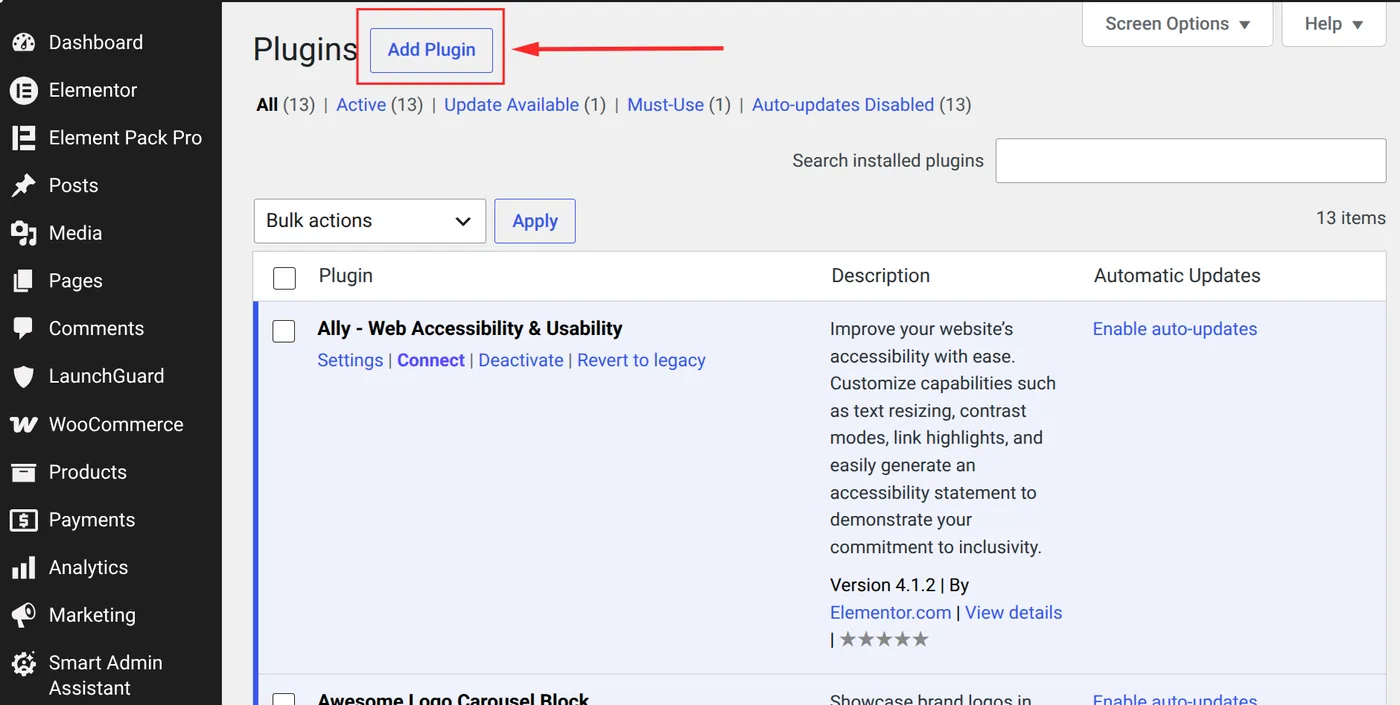Click the Comments speech bubble icon
The image size is (1400, 705).
click(x=23, y=329)
